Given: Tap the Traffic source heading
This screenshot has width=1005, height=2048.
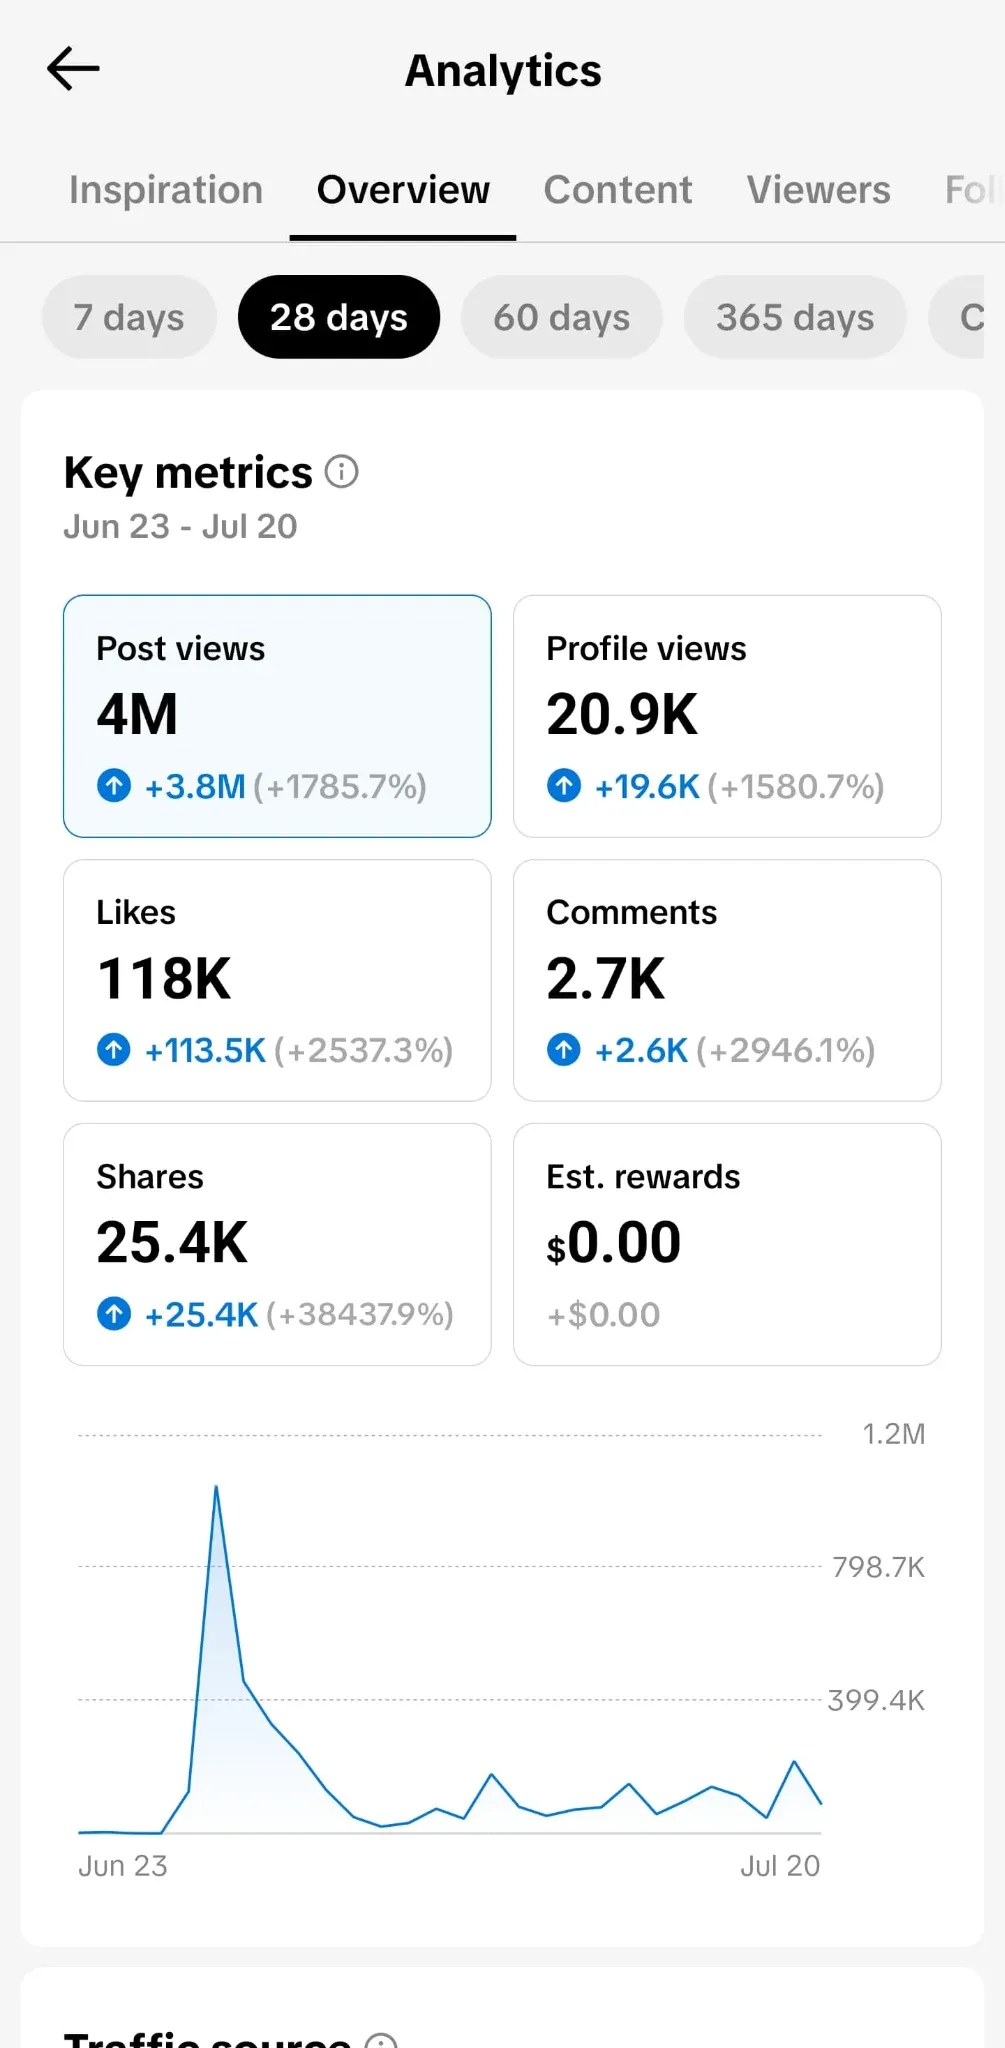Looking at the screenshot, I should pyautogui.click(x=207, y=2039).
